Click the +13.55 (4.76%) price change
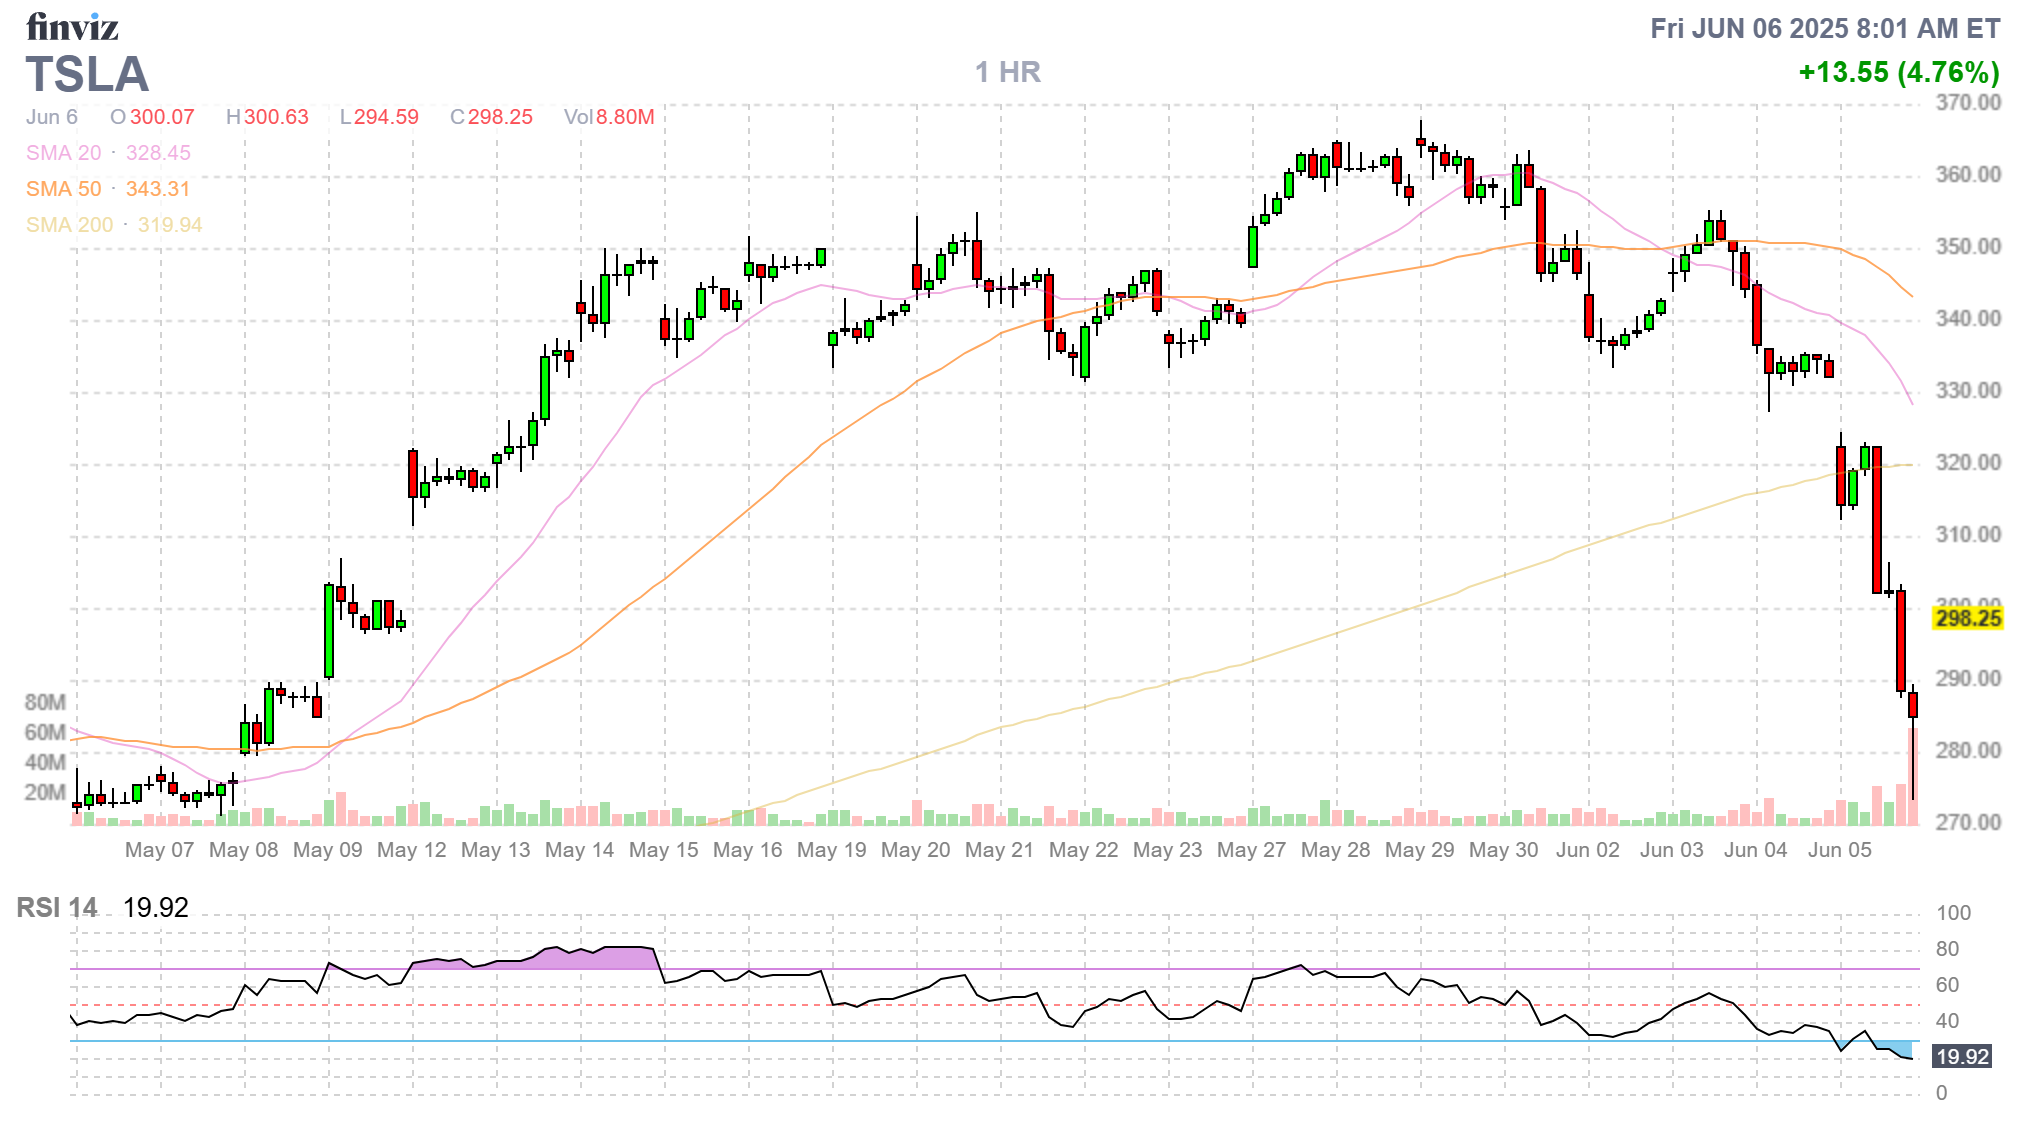Screen dimensions: 2026x1124 coord(1899,72)
